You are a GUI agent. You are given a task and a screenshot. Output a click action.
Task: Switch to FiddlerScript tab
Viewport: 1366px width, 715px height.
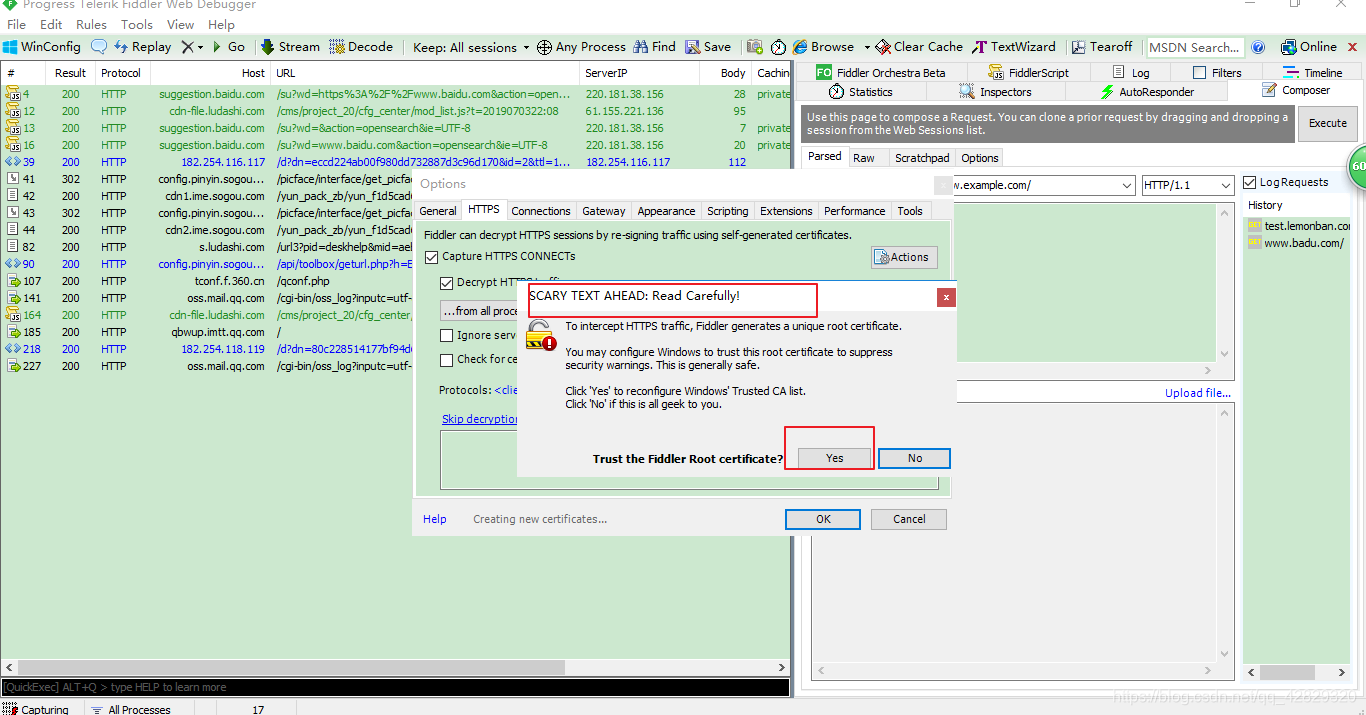pos(1028,72)
